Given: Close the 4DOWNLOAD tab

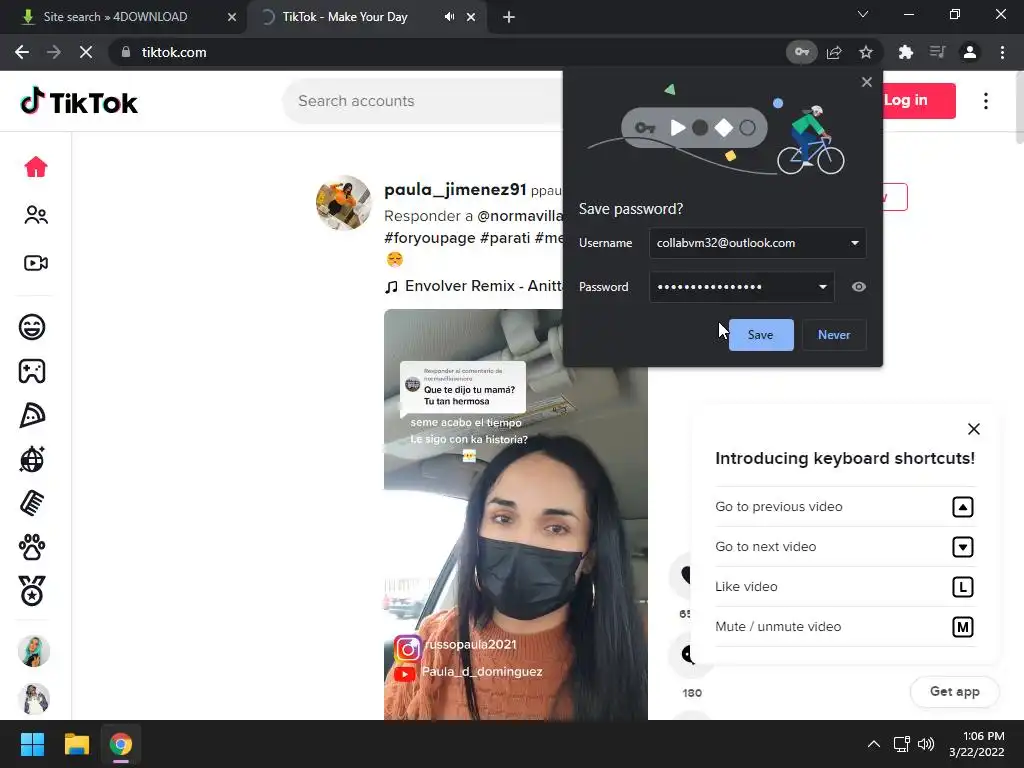Looking at the screenshot, I should 232,17.
